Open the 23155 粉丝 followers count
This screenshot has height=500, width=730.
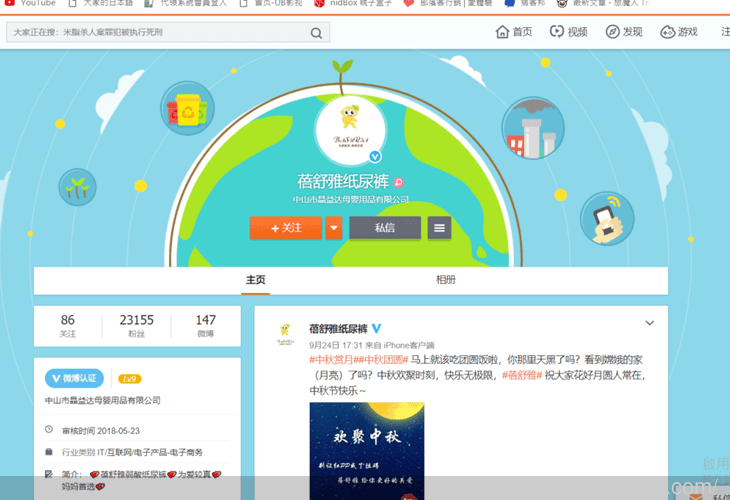(136, 326)
